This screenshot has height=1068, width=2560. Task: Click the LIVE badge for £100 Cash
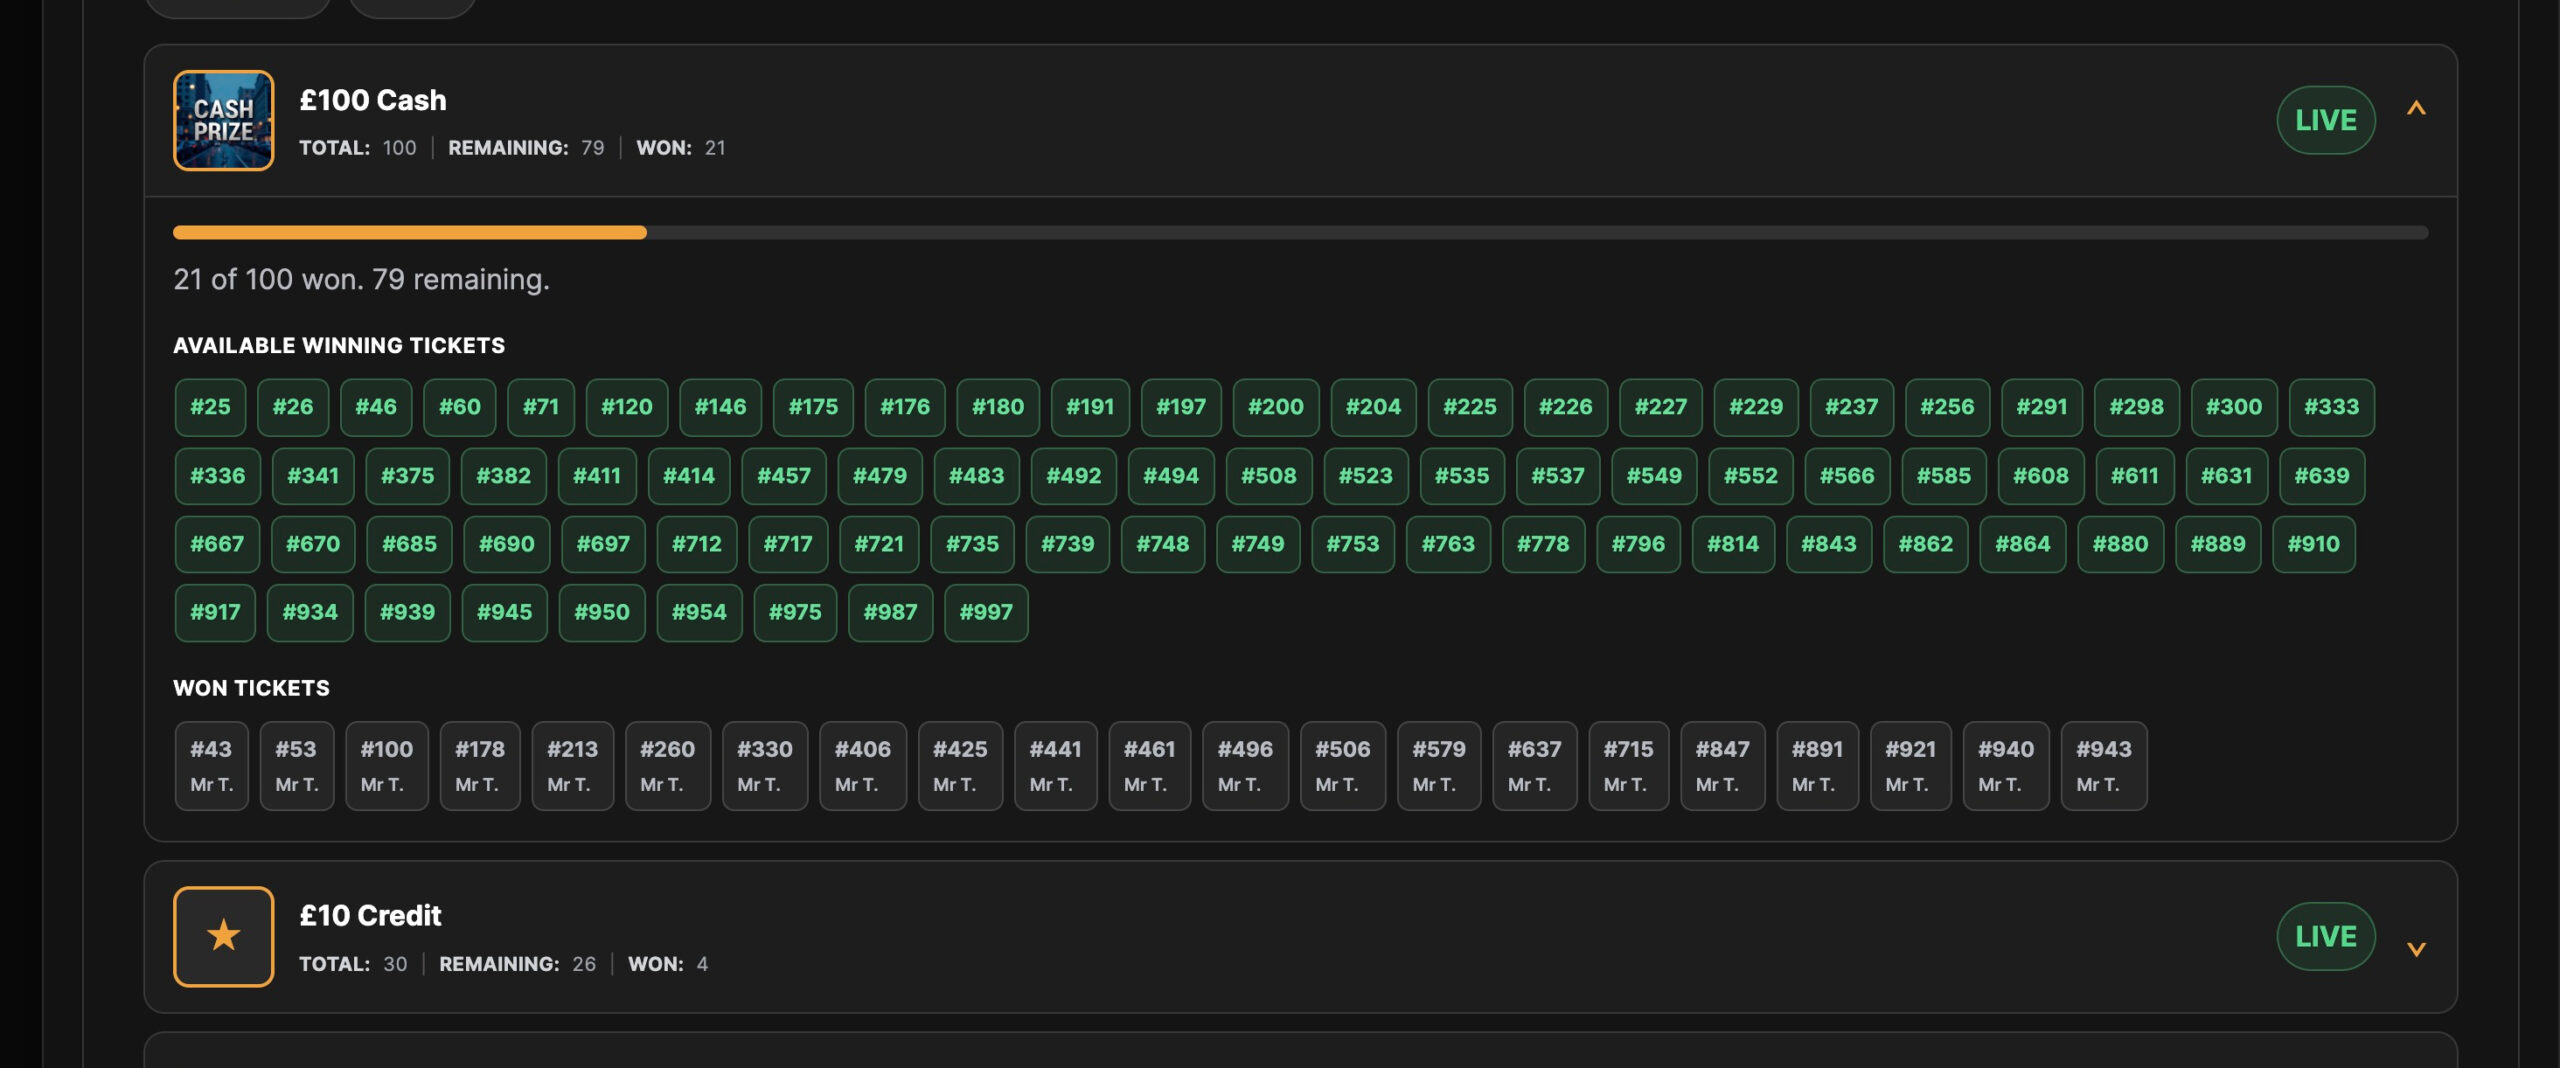(2326, 120)
